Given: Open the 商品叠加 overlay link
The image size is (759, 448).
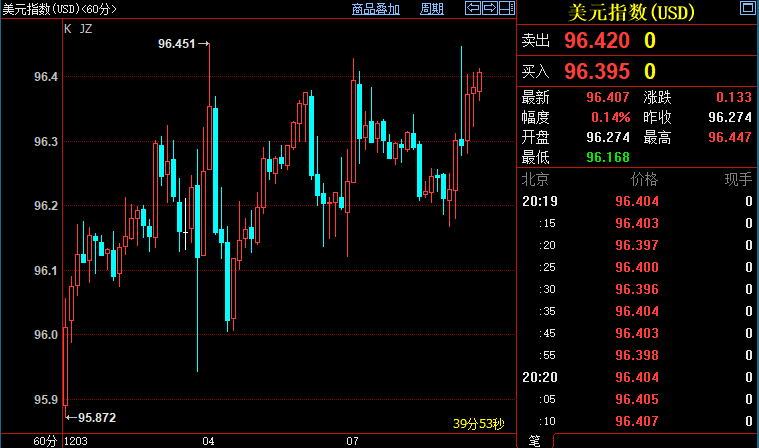Looking at the screenshot, I should coord(376,9).
